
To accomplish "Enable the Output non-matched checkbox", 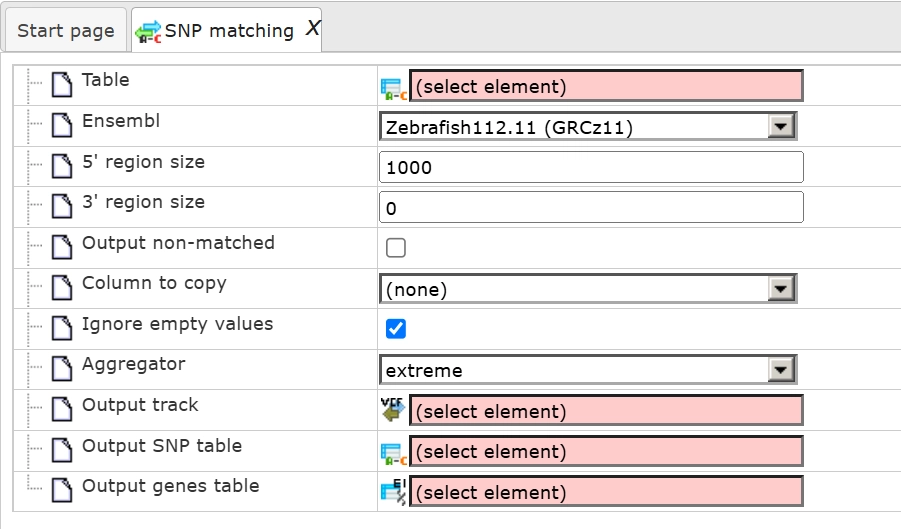I will pyautogui.click(x=396, y=248).
